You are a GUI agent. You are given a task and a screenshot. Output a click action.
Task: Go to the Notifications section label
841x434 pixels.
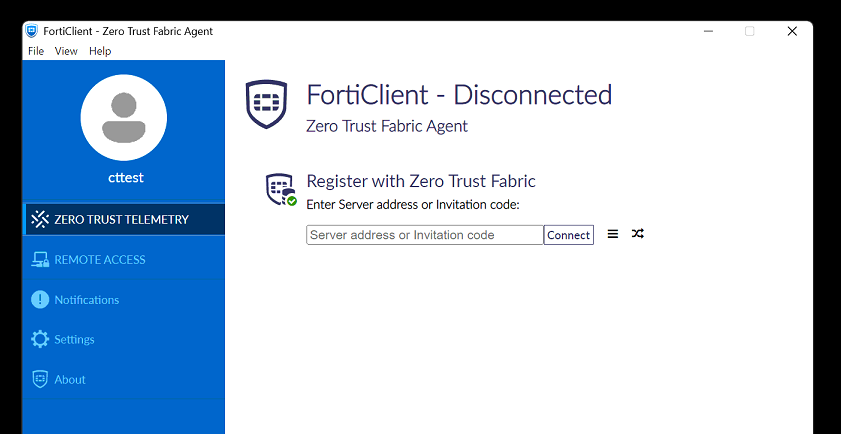tap(87, 300)
